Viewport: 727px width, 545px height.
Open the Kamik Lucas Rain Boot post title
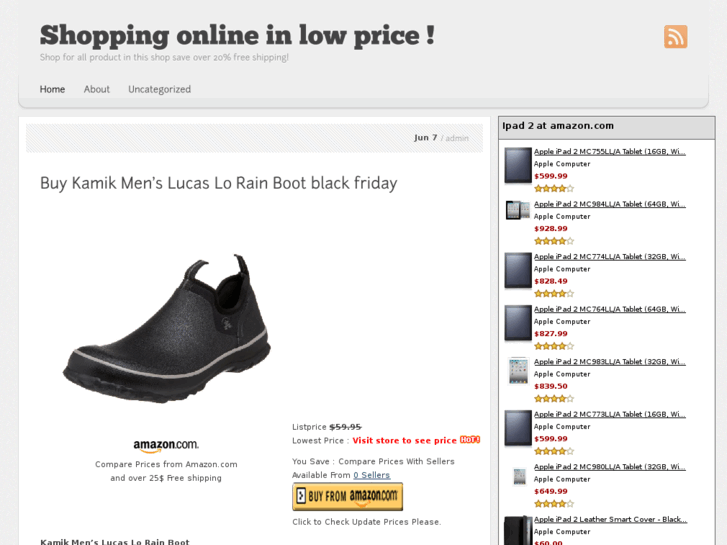click(x=218, y=183)
